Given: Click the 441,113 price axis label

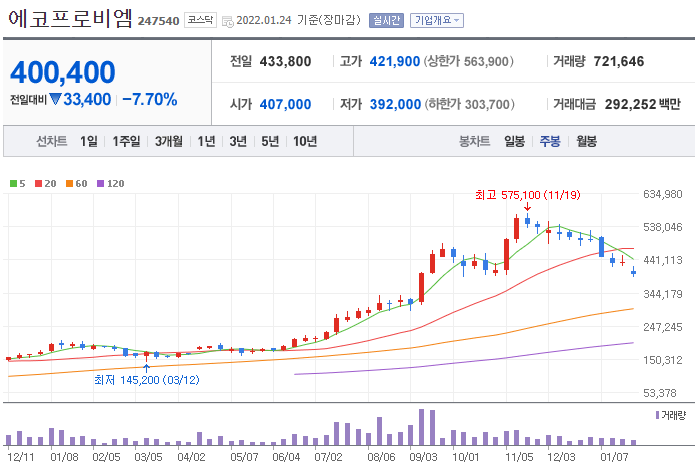Looking at the screenshot, I should (x=663, y=260).
